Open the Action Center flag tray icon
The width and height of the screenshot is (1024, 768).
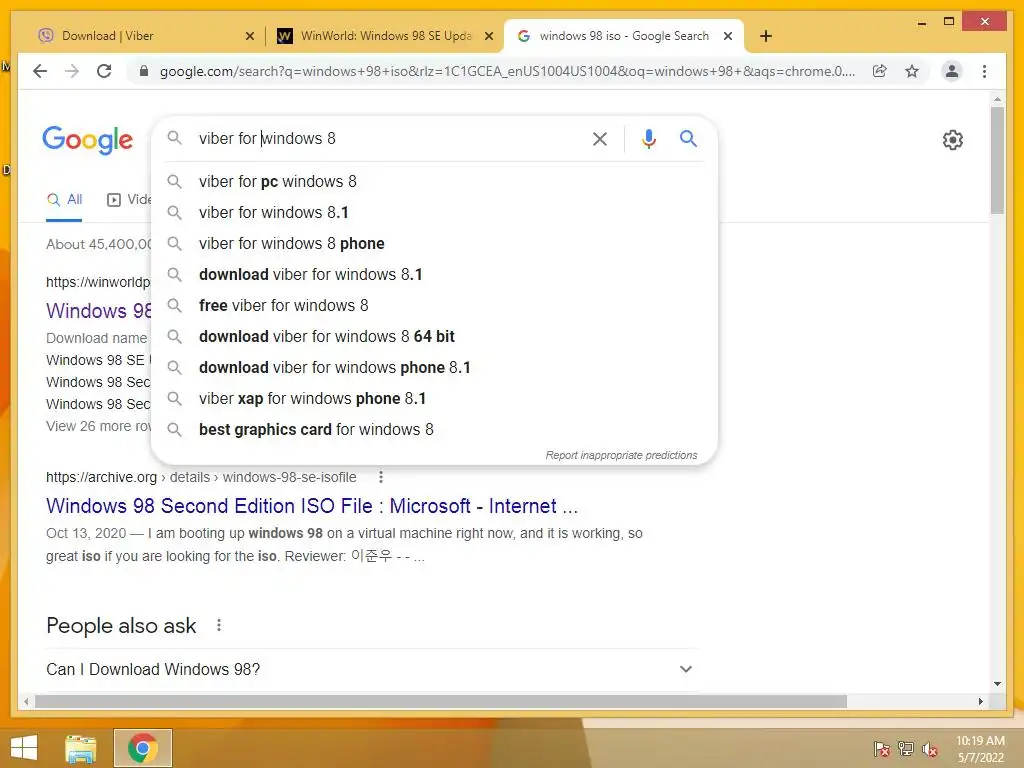tap(881, 749)
